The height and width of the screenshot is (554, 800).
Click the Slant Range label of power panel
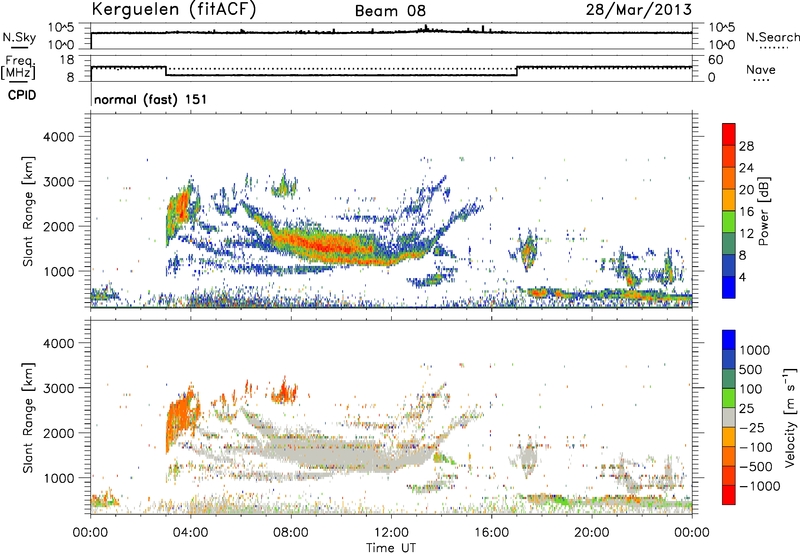(x=28, y=211)
